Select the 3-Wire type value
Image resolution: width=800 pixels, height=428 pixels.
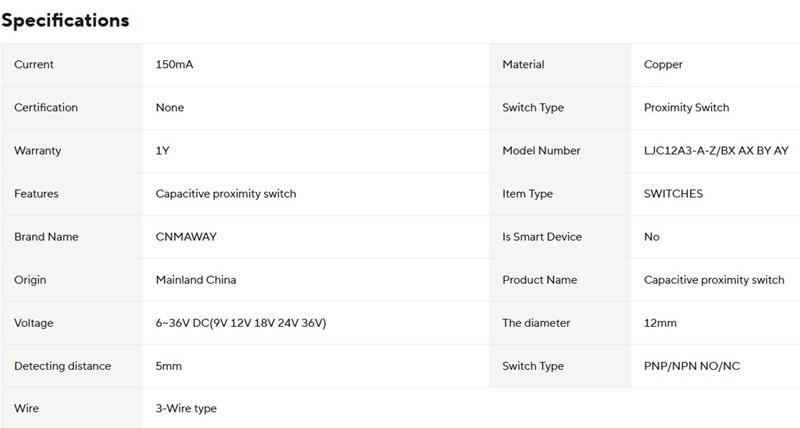pyautogui.click(x=186, y=409)
